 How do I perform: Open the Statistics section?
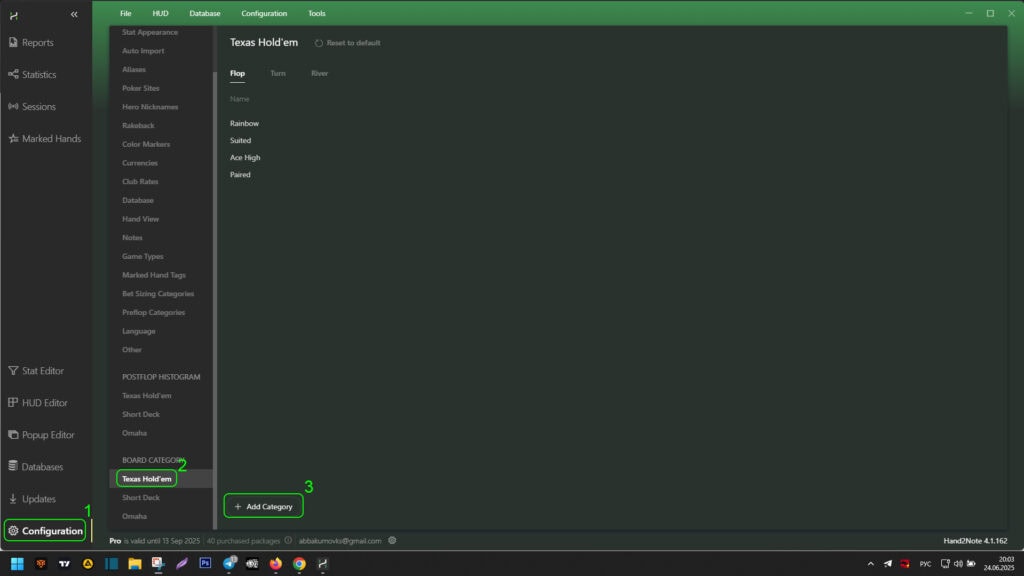(32, 74)
